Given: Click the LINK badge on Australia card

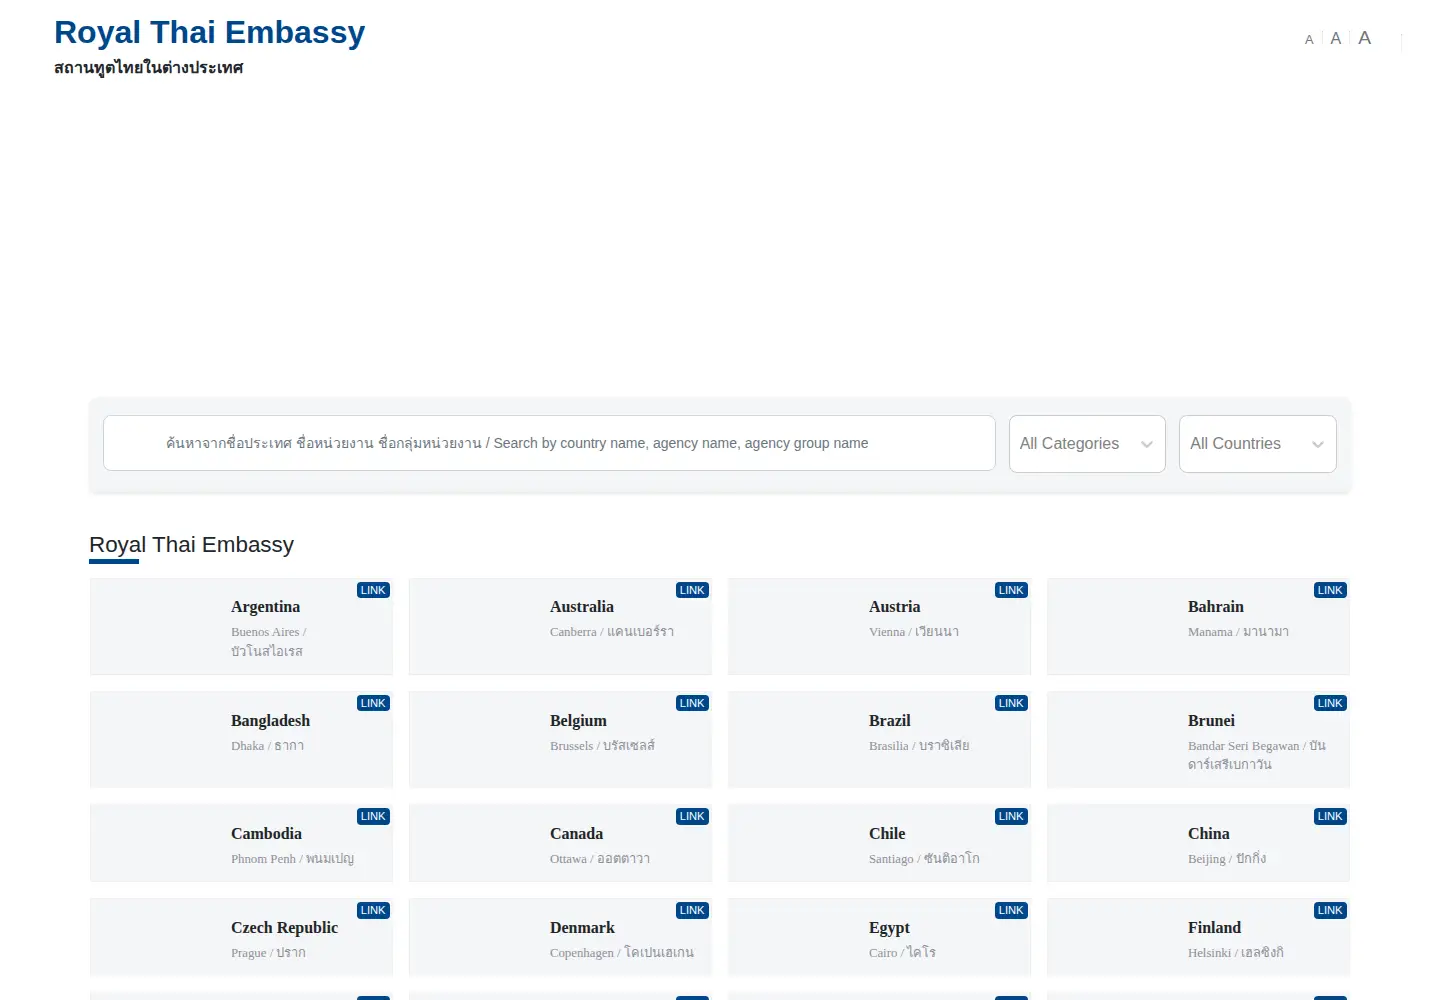Looking at the screenshot, I should pyautogui.click(x=692, y=590).
